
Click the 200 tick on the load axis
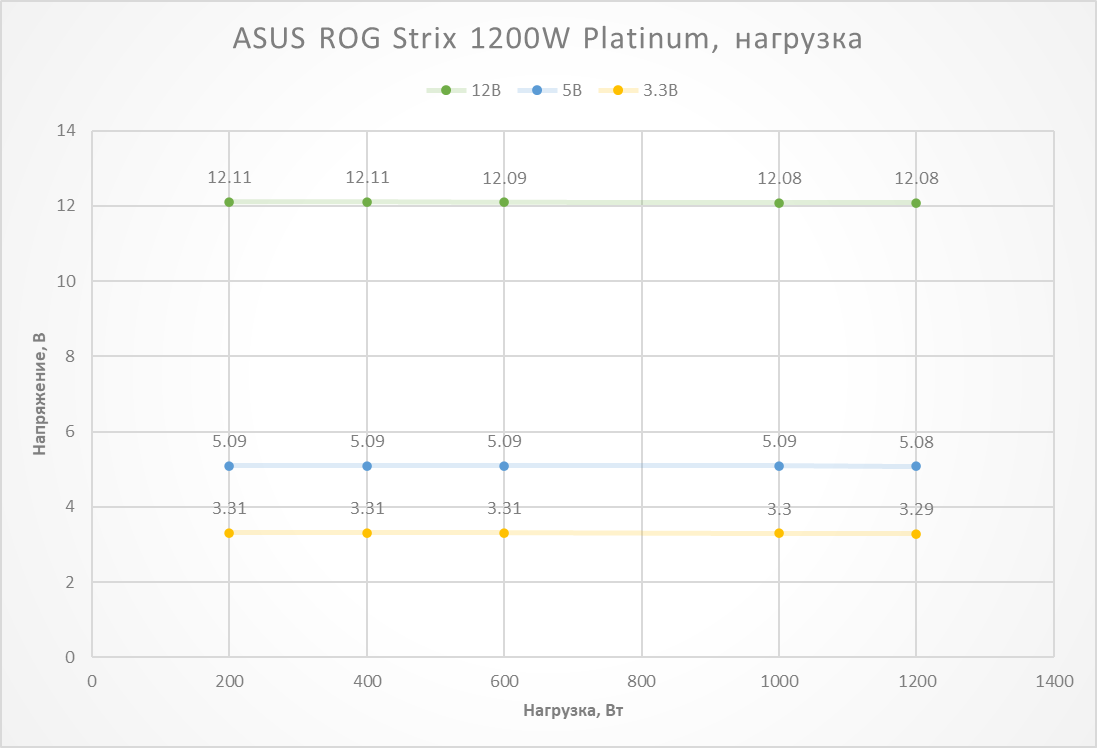(229, 682)
